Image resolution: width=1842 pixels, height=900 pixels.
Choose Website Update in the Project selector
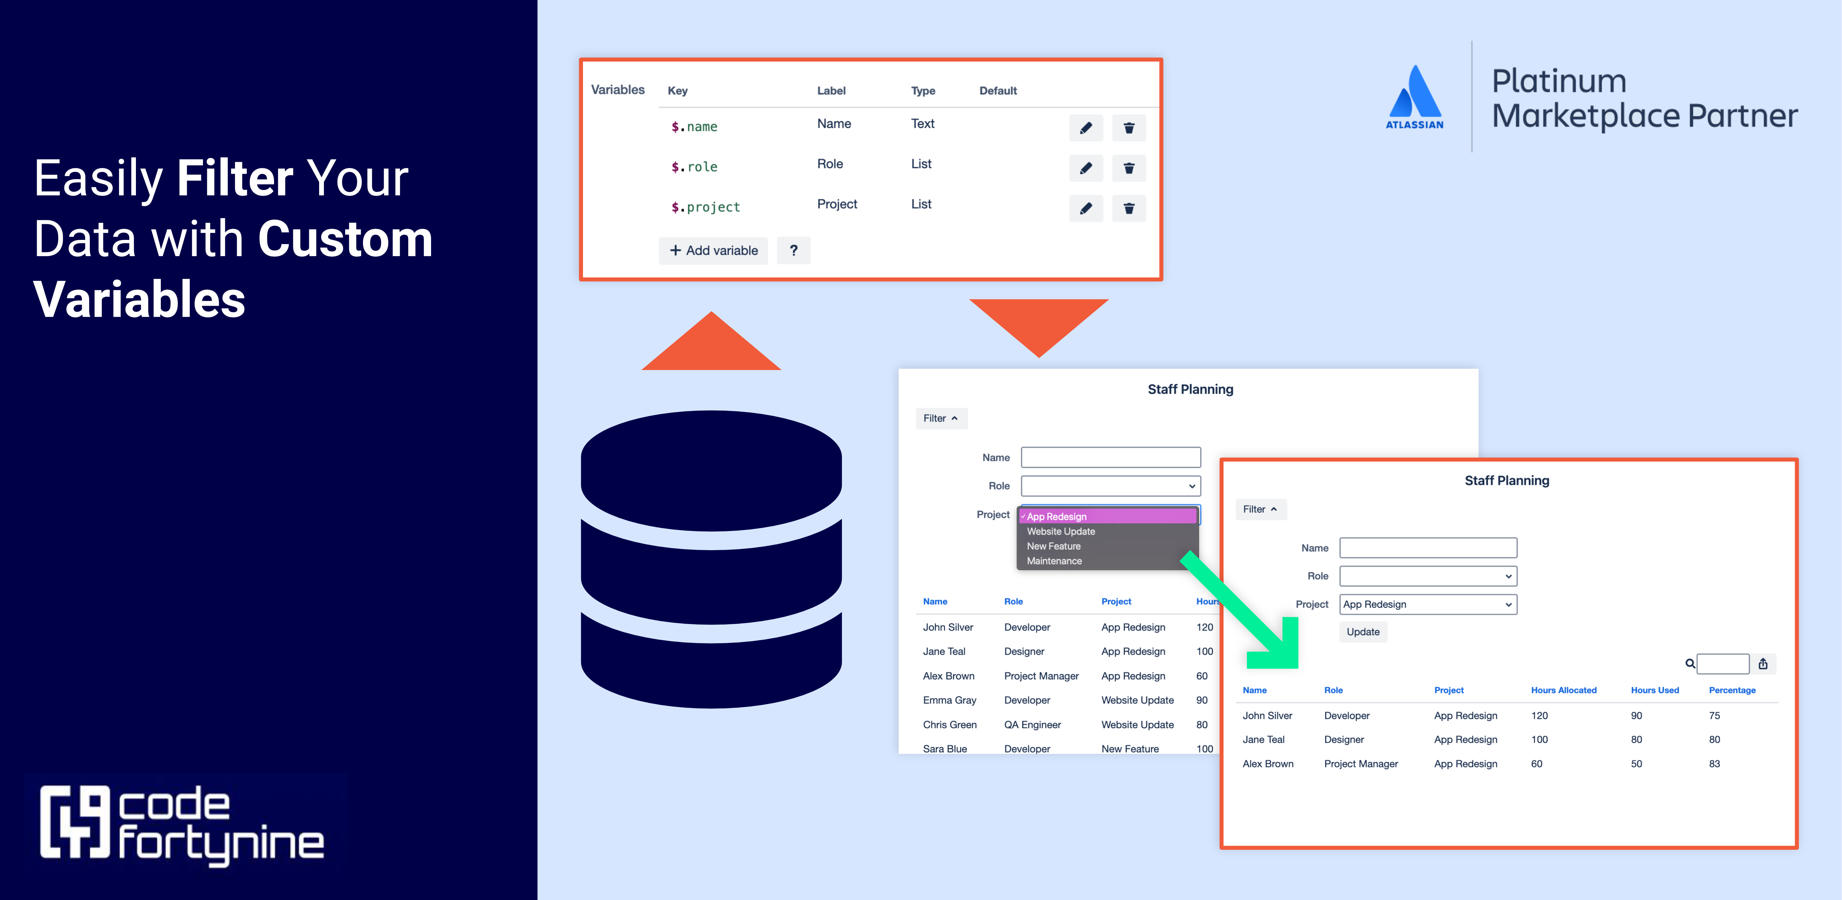[x=1060, y=531]
